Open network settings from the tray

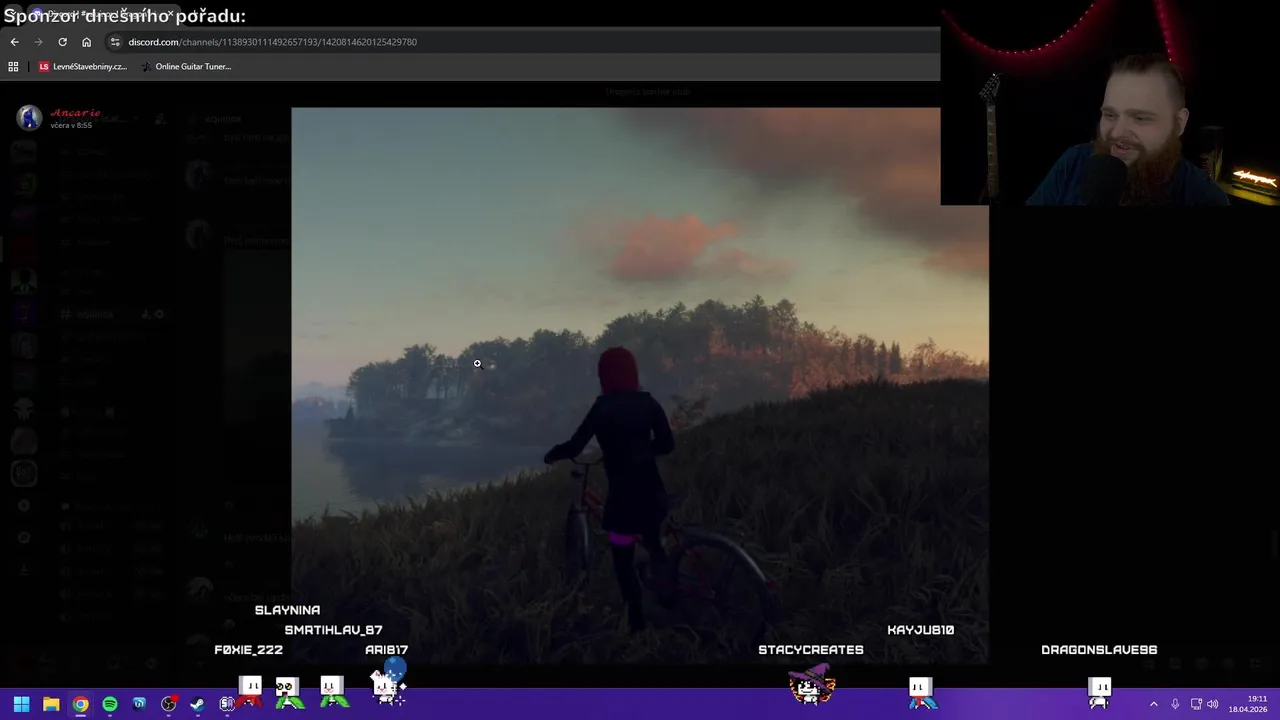[1196, 704]
